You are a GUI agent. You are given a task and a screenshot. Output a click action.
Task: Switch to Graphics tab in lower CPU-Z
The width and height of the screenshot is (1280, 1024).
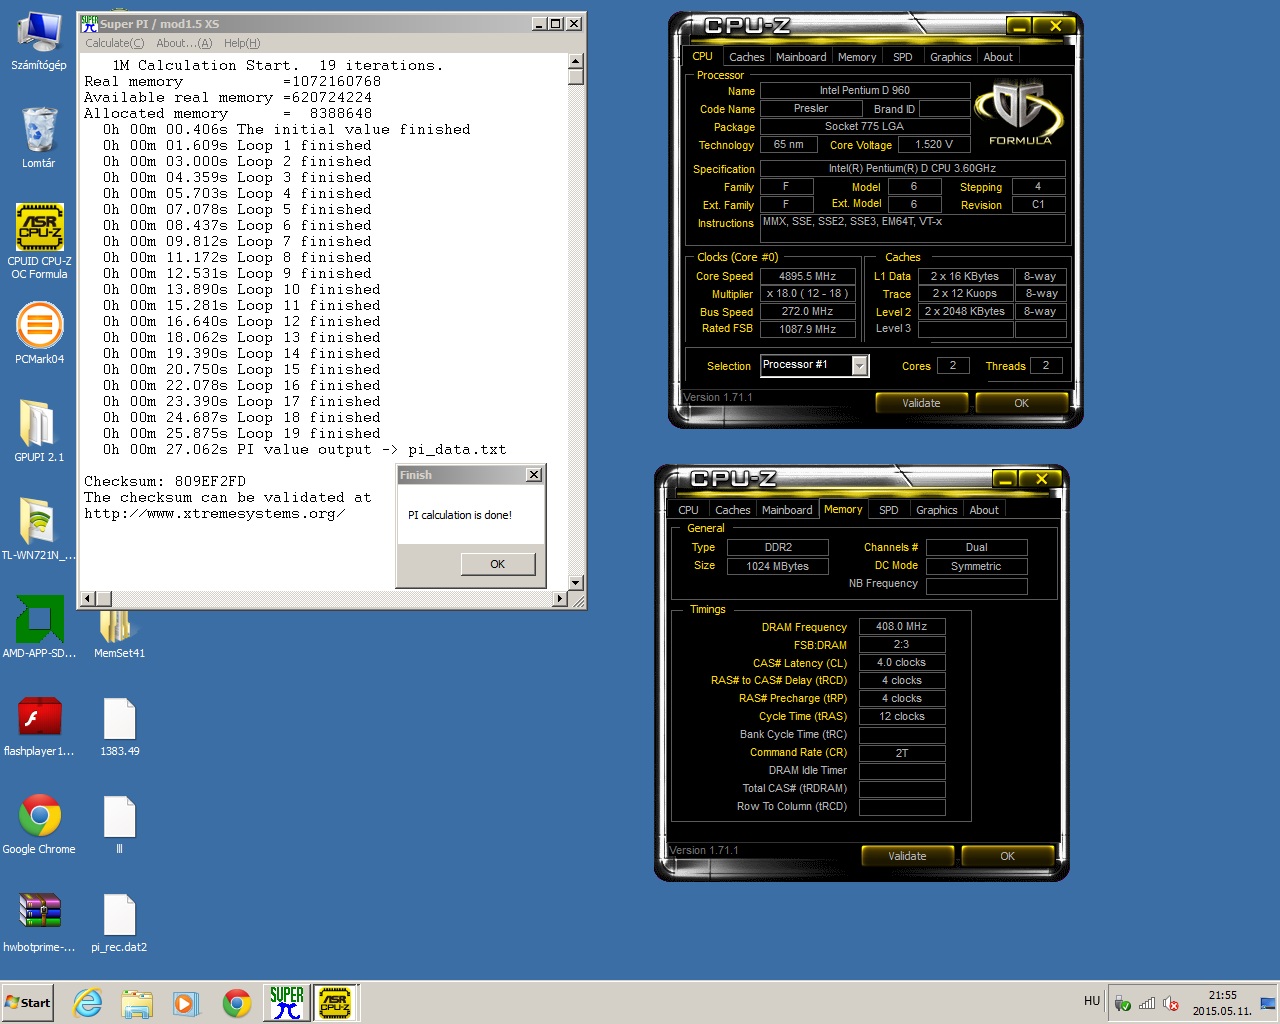click(936, 510)
